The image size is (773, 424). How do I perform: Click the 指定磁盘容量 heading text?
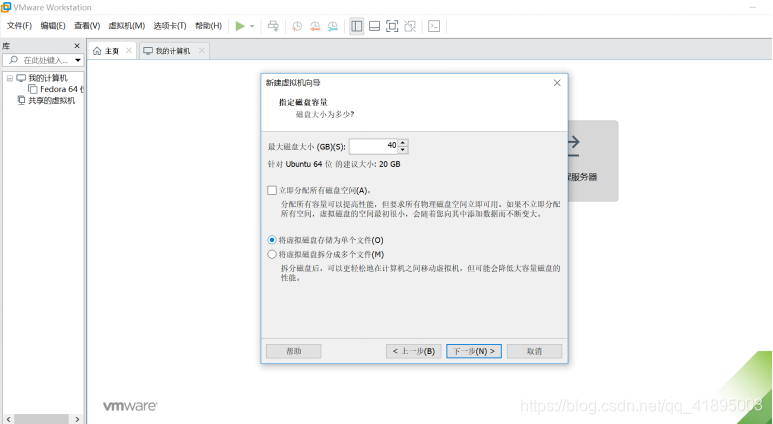click(303, 103)
